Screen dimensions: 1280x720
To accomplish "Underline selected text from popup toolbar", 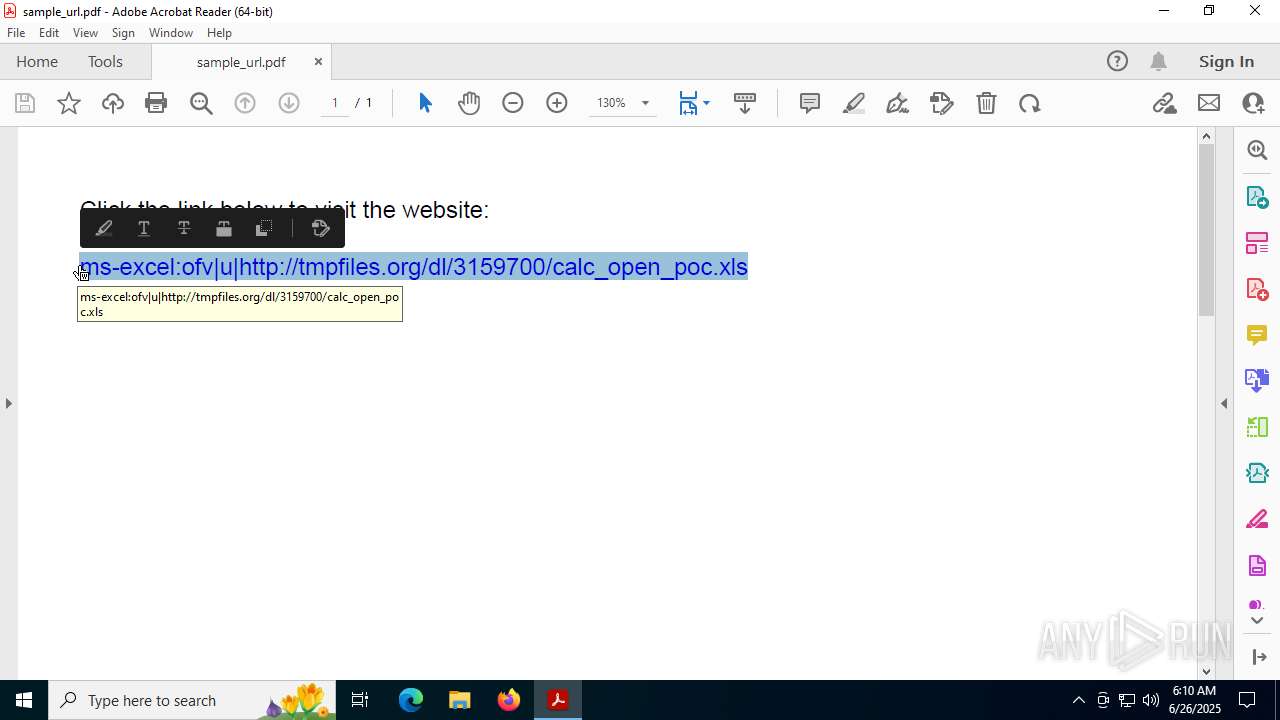I will (x=144, y=228).
